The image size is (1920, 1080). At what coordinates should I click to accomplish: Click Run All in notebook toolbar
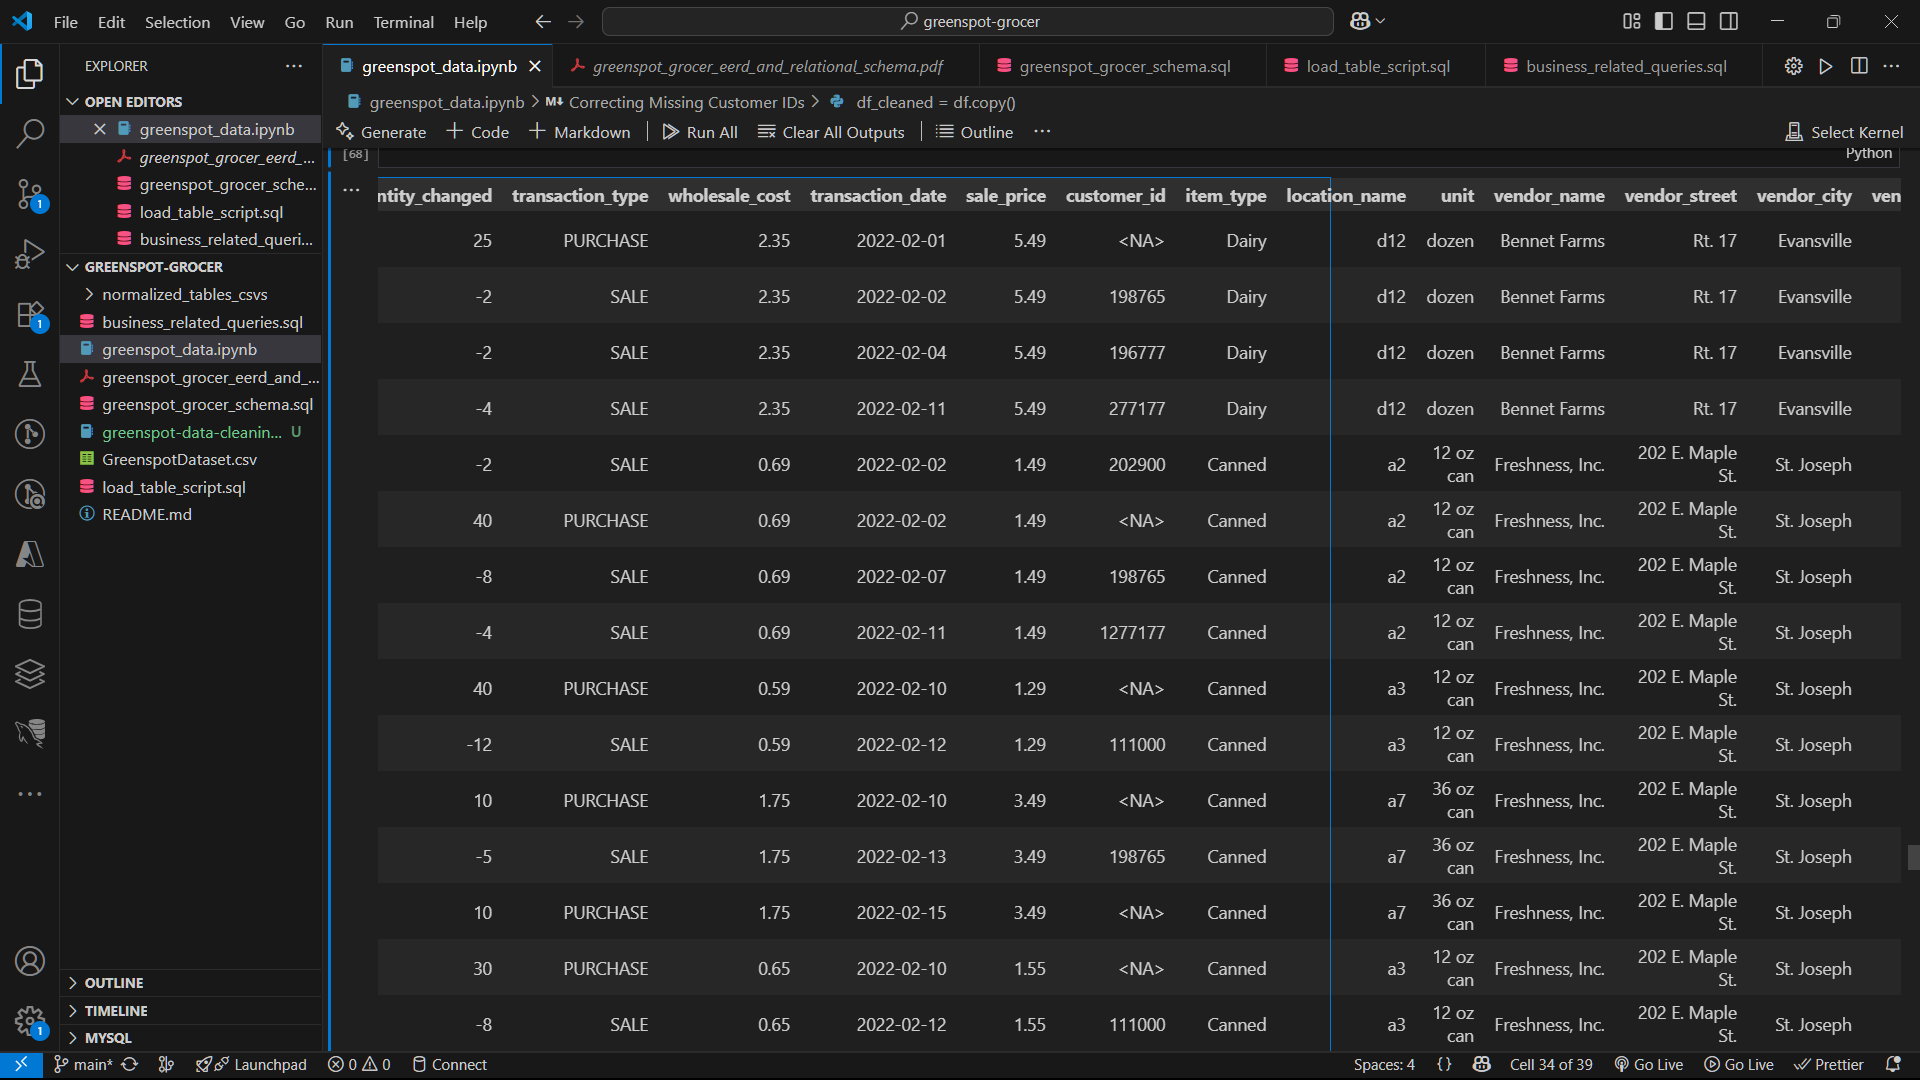pyautogui.click(x=700, y=132)
